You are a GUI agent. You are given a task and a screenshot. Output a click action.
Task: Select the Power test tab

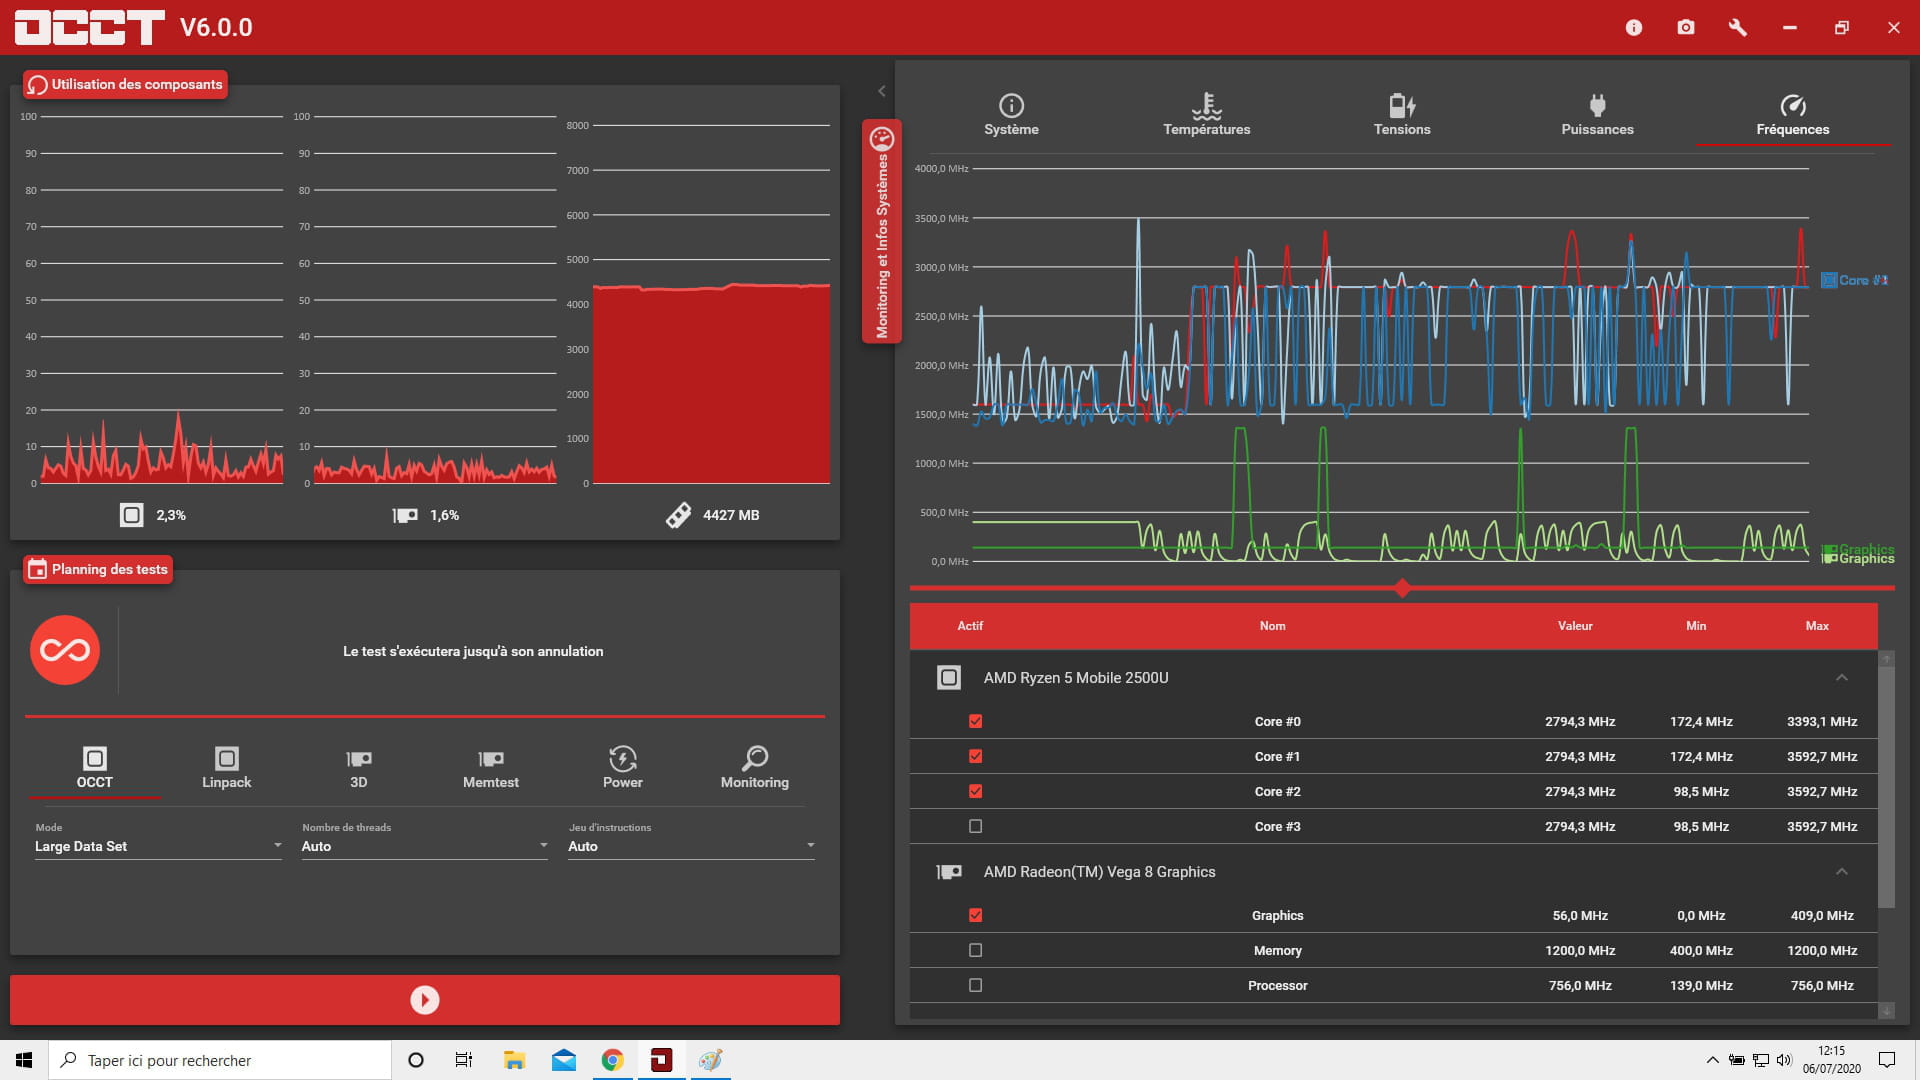pyautogui.click(x=623, y=768)
